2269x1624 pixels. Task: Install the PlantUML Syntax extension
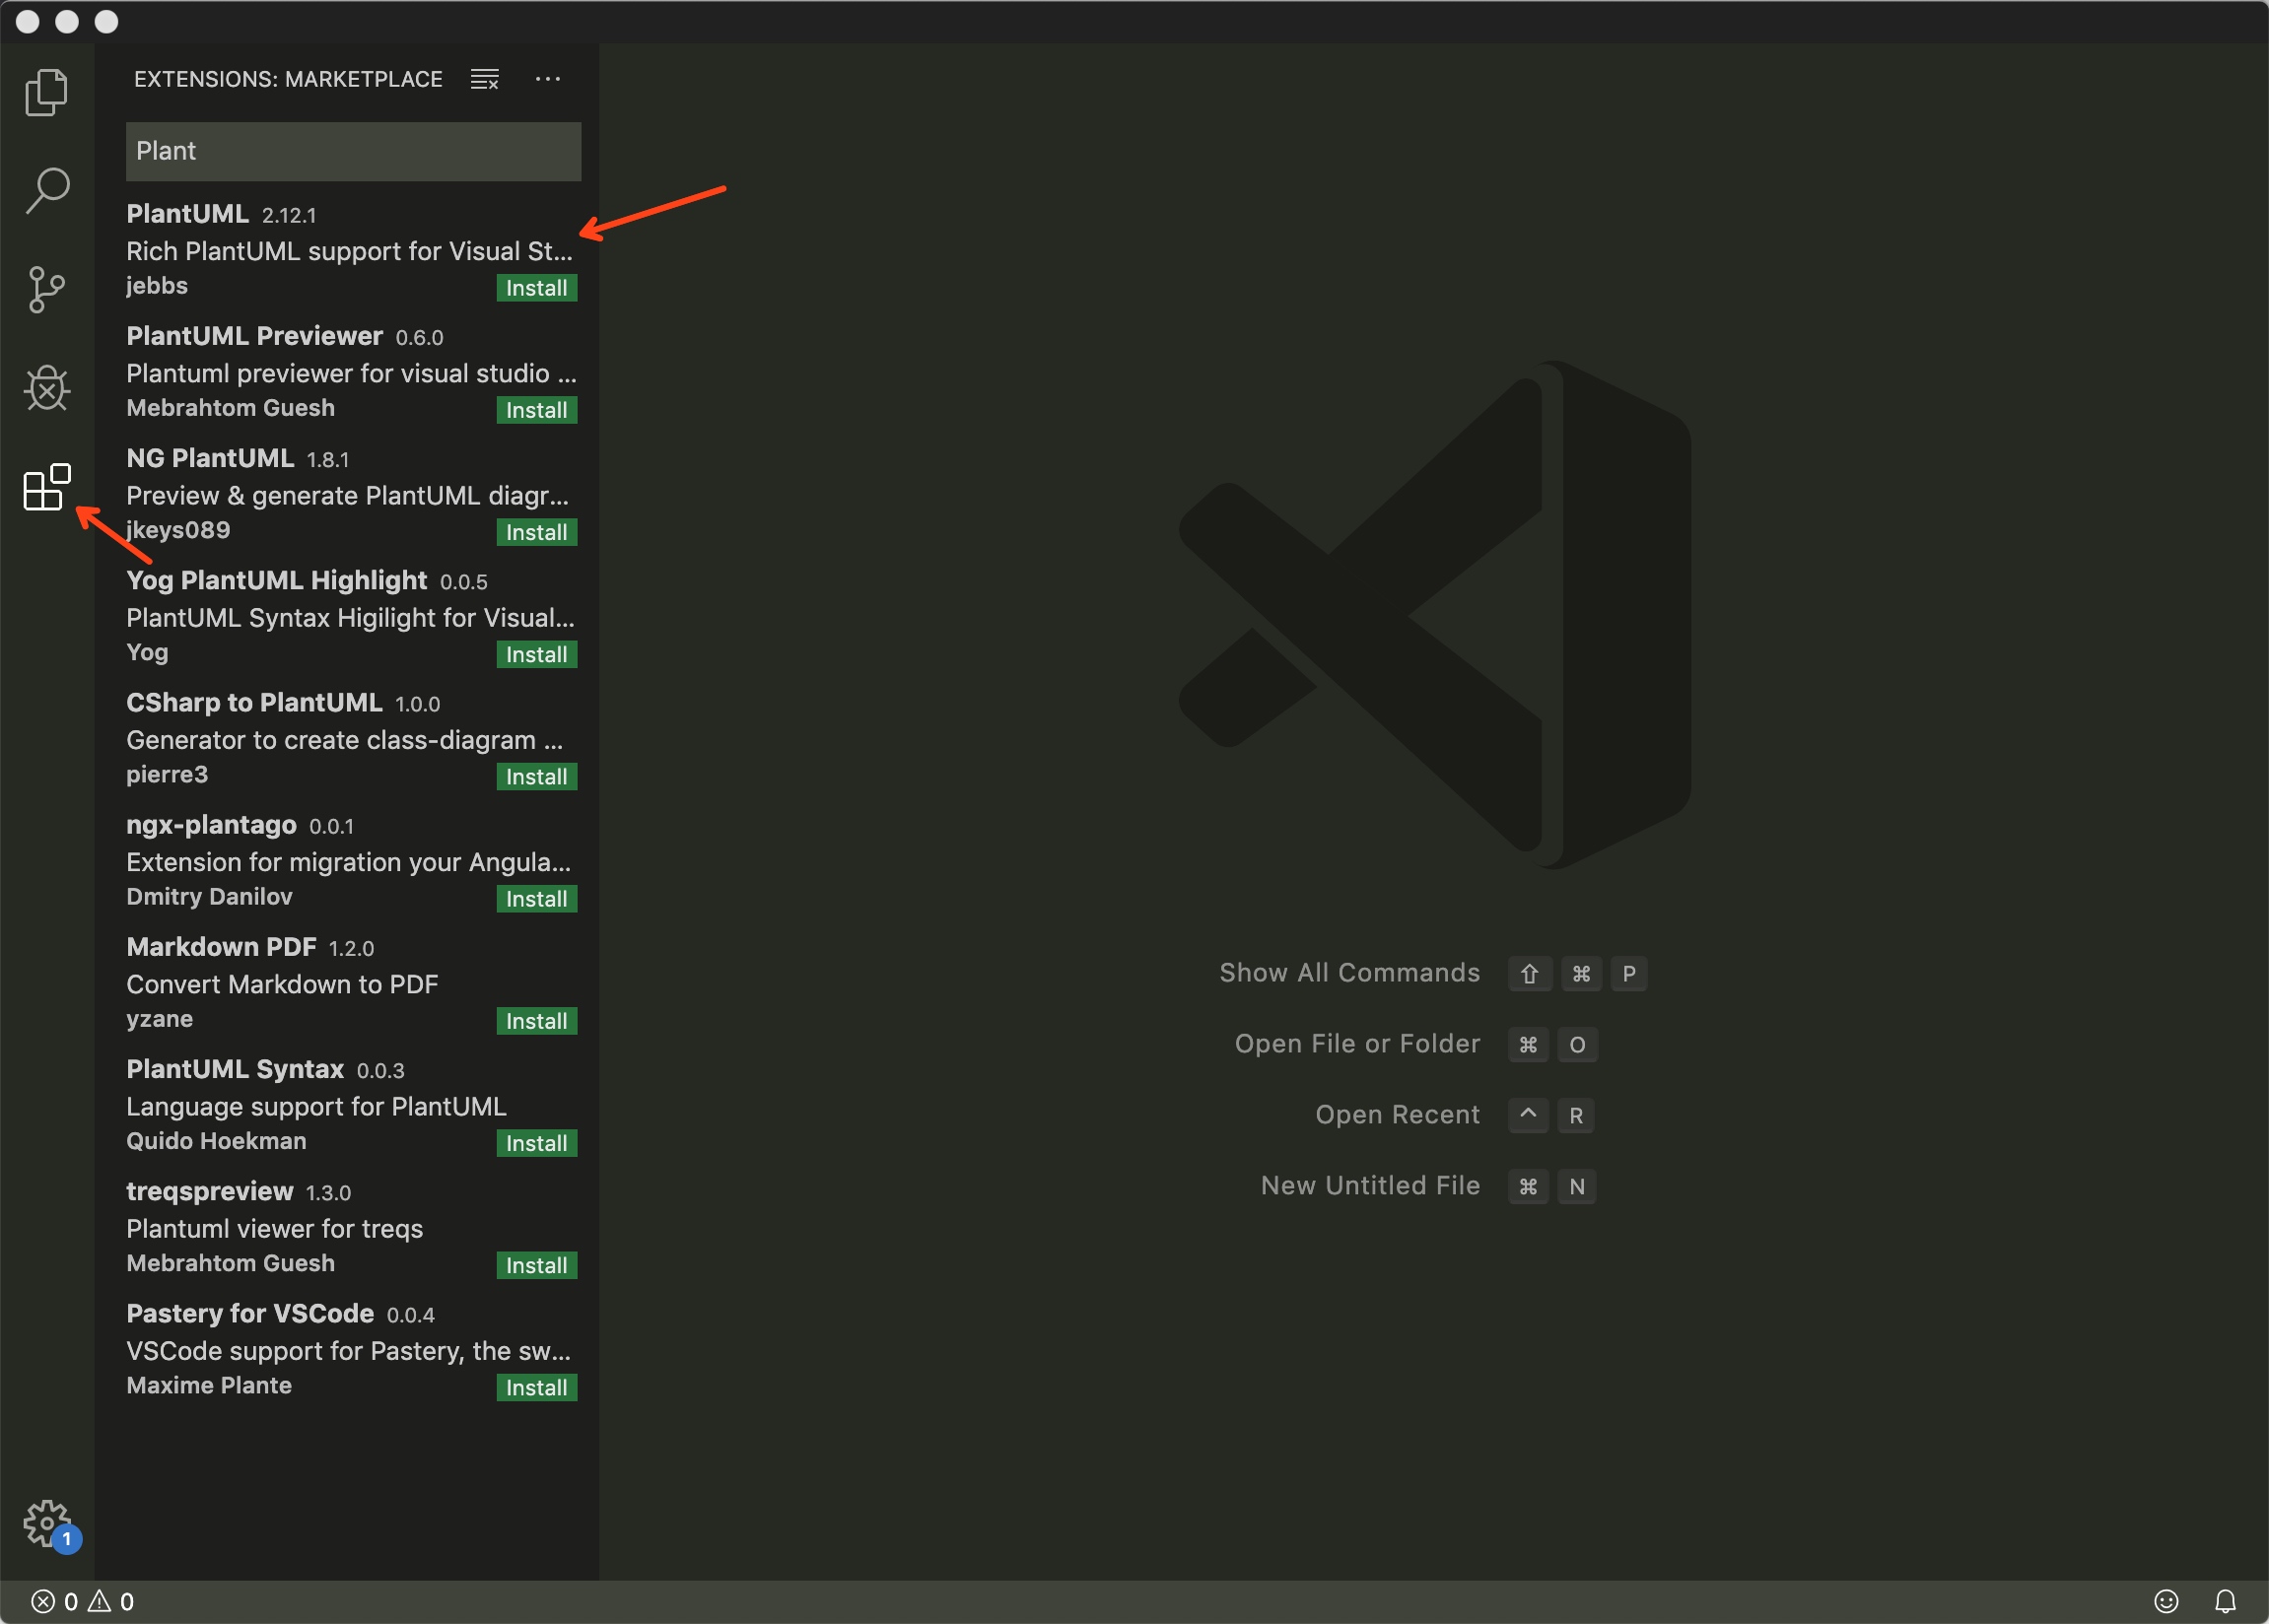tap(537, 1143)
